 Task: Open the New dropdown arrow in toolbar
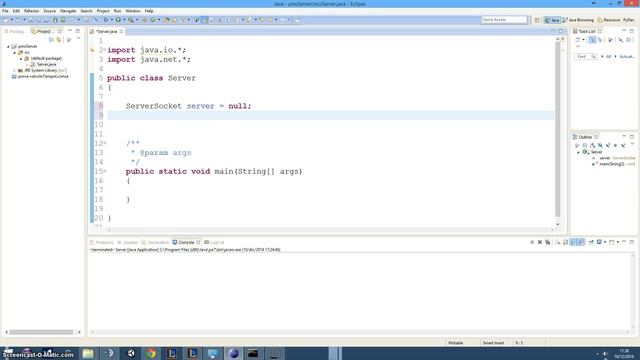pyautogui.click(x=11, y=20)
